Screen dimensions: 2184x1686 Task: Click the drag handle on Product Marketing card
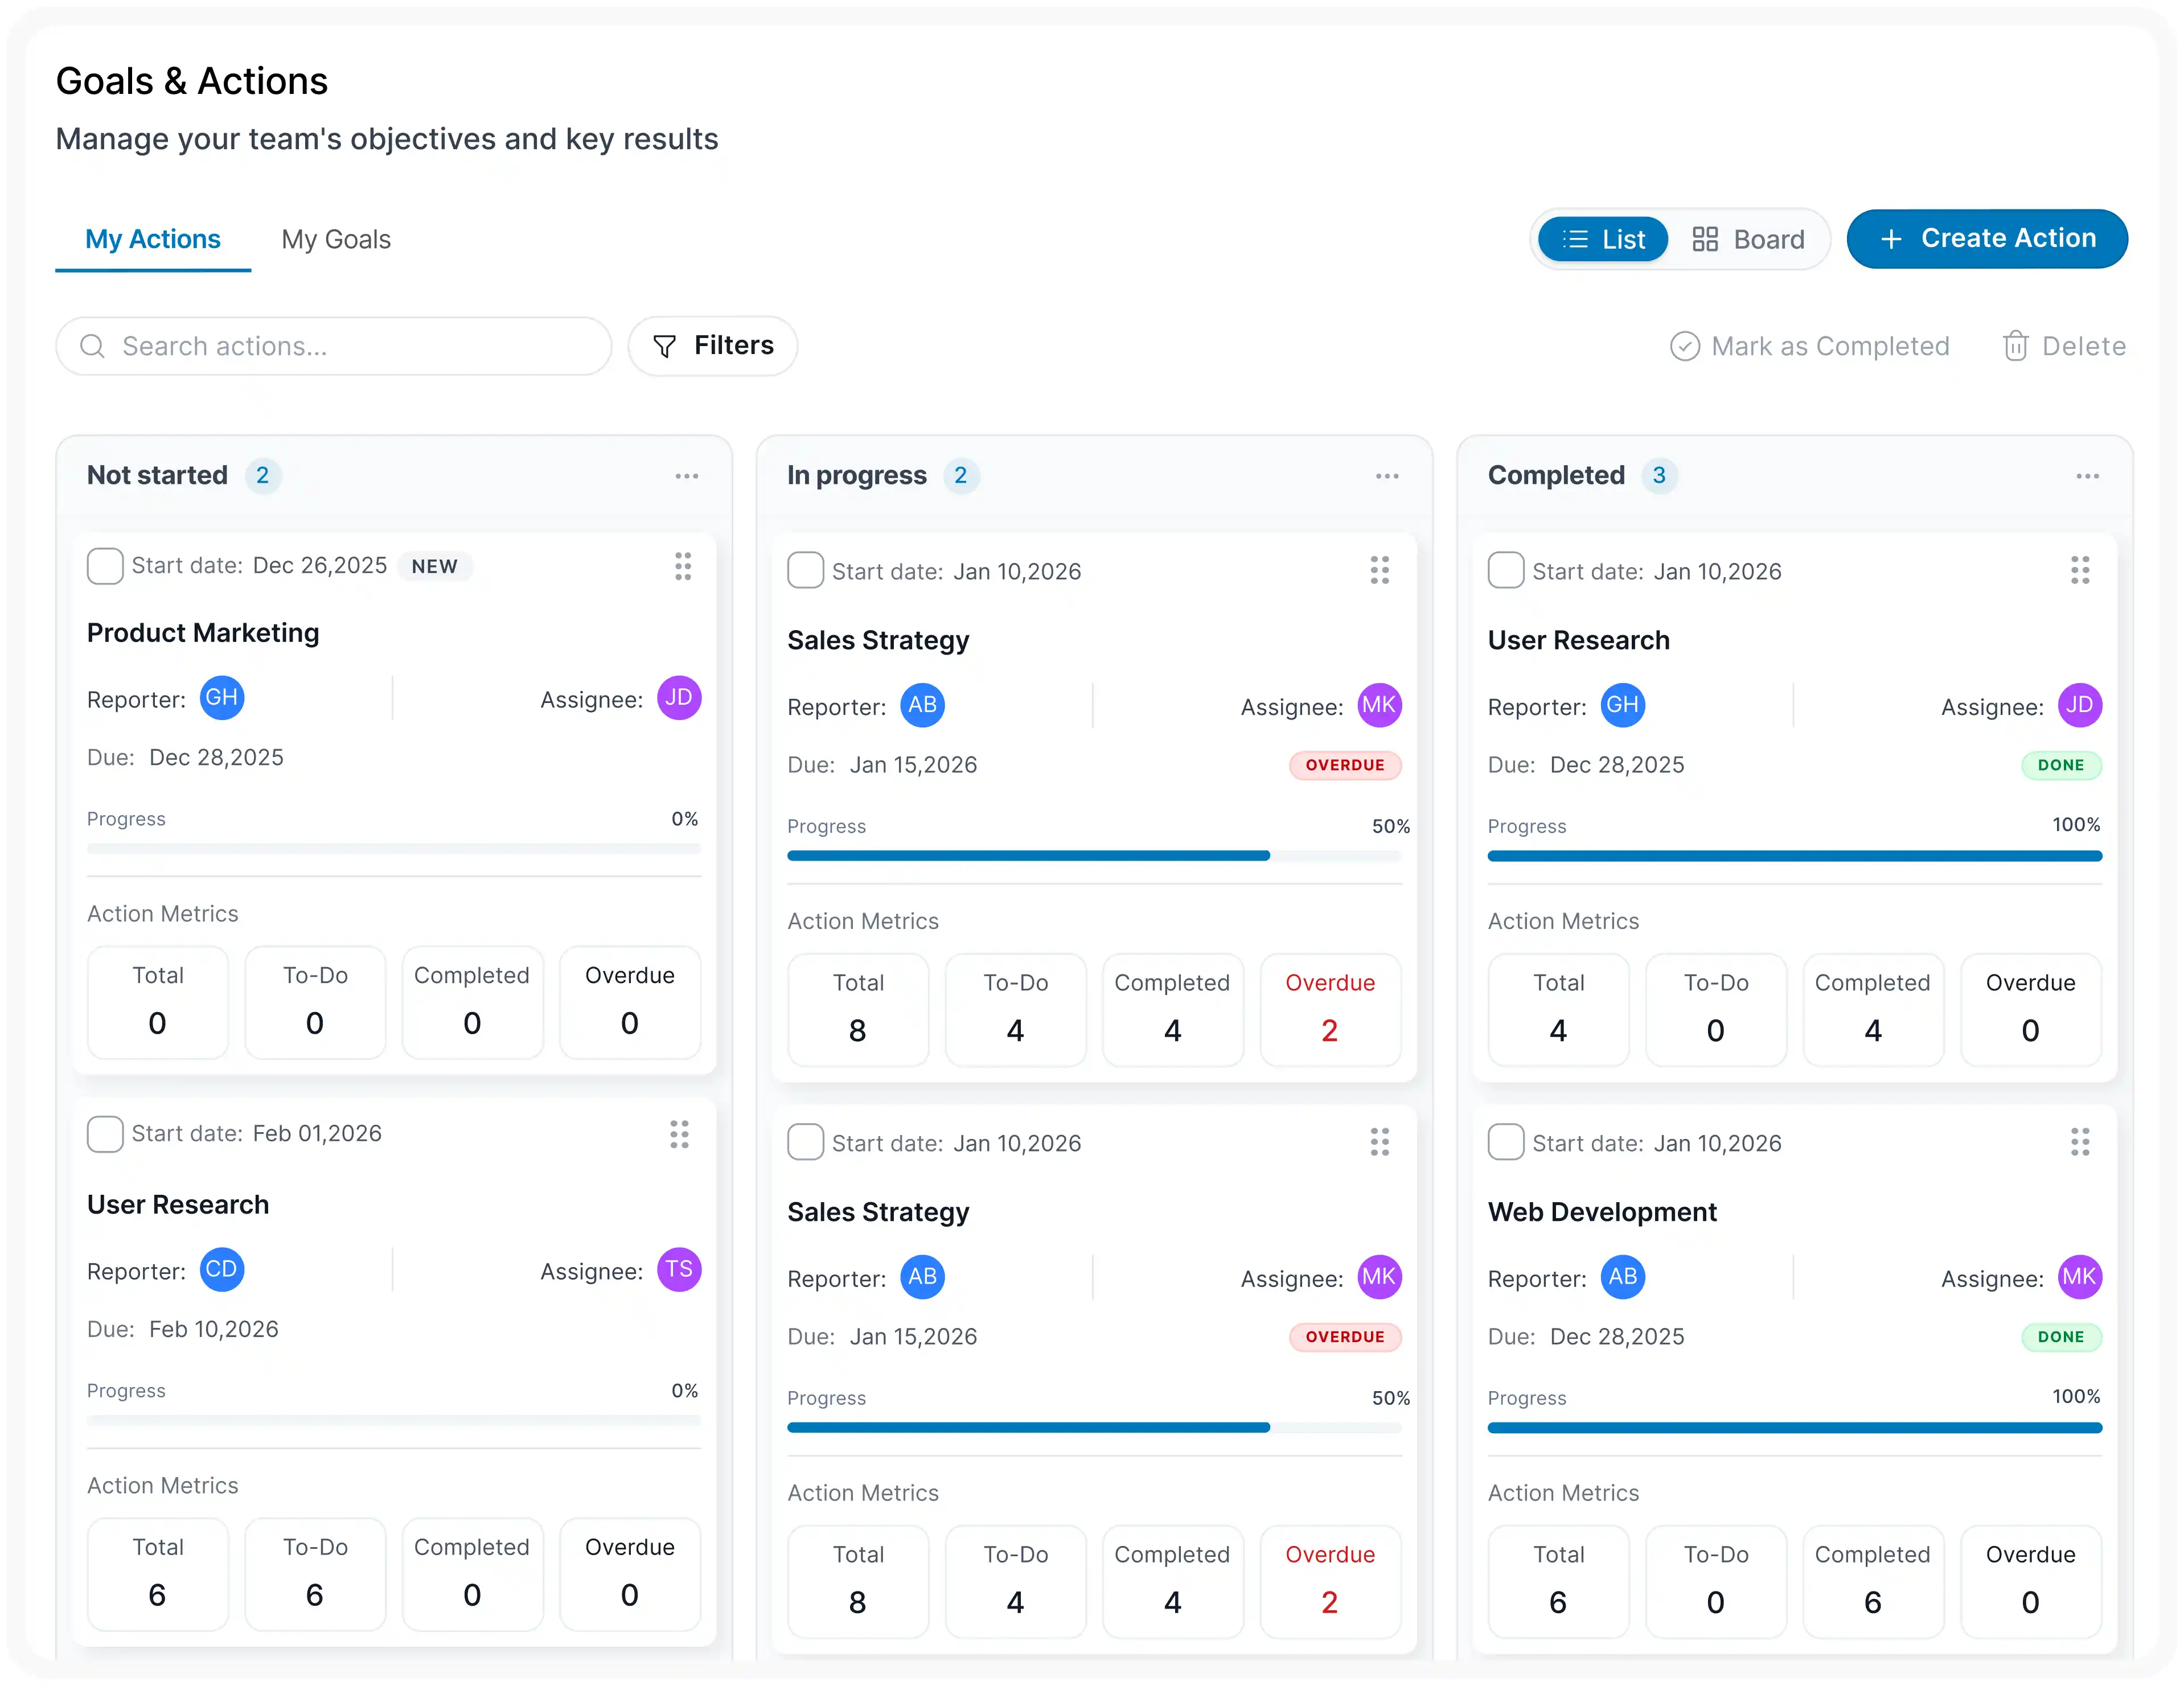pos(682,566)
